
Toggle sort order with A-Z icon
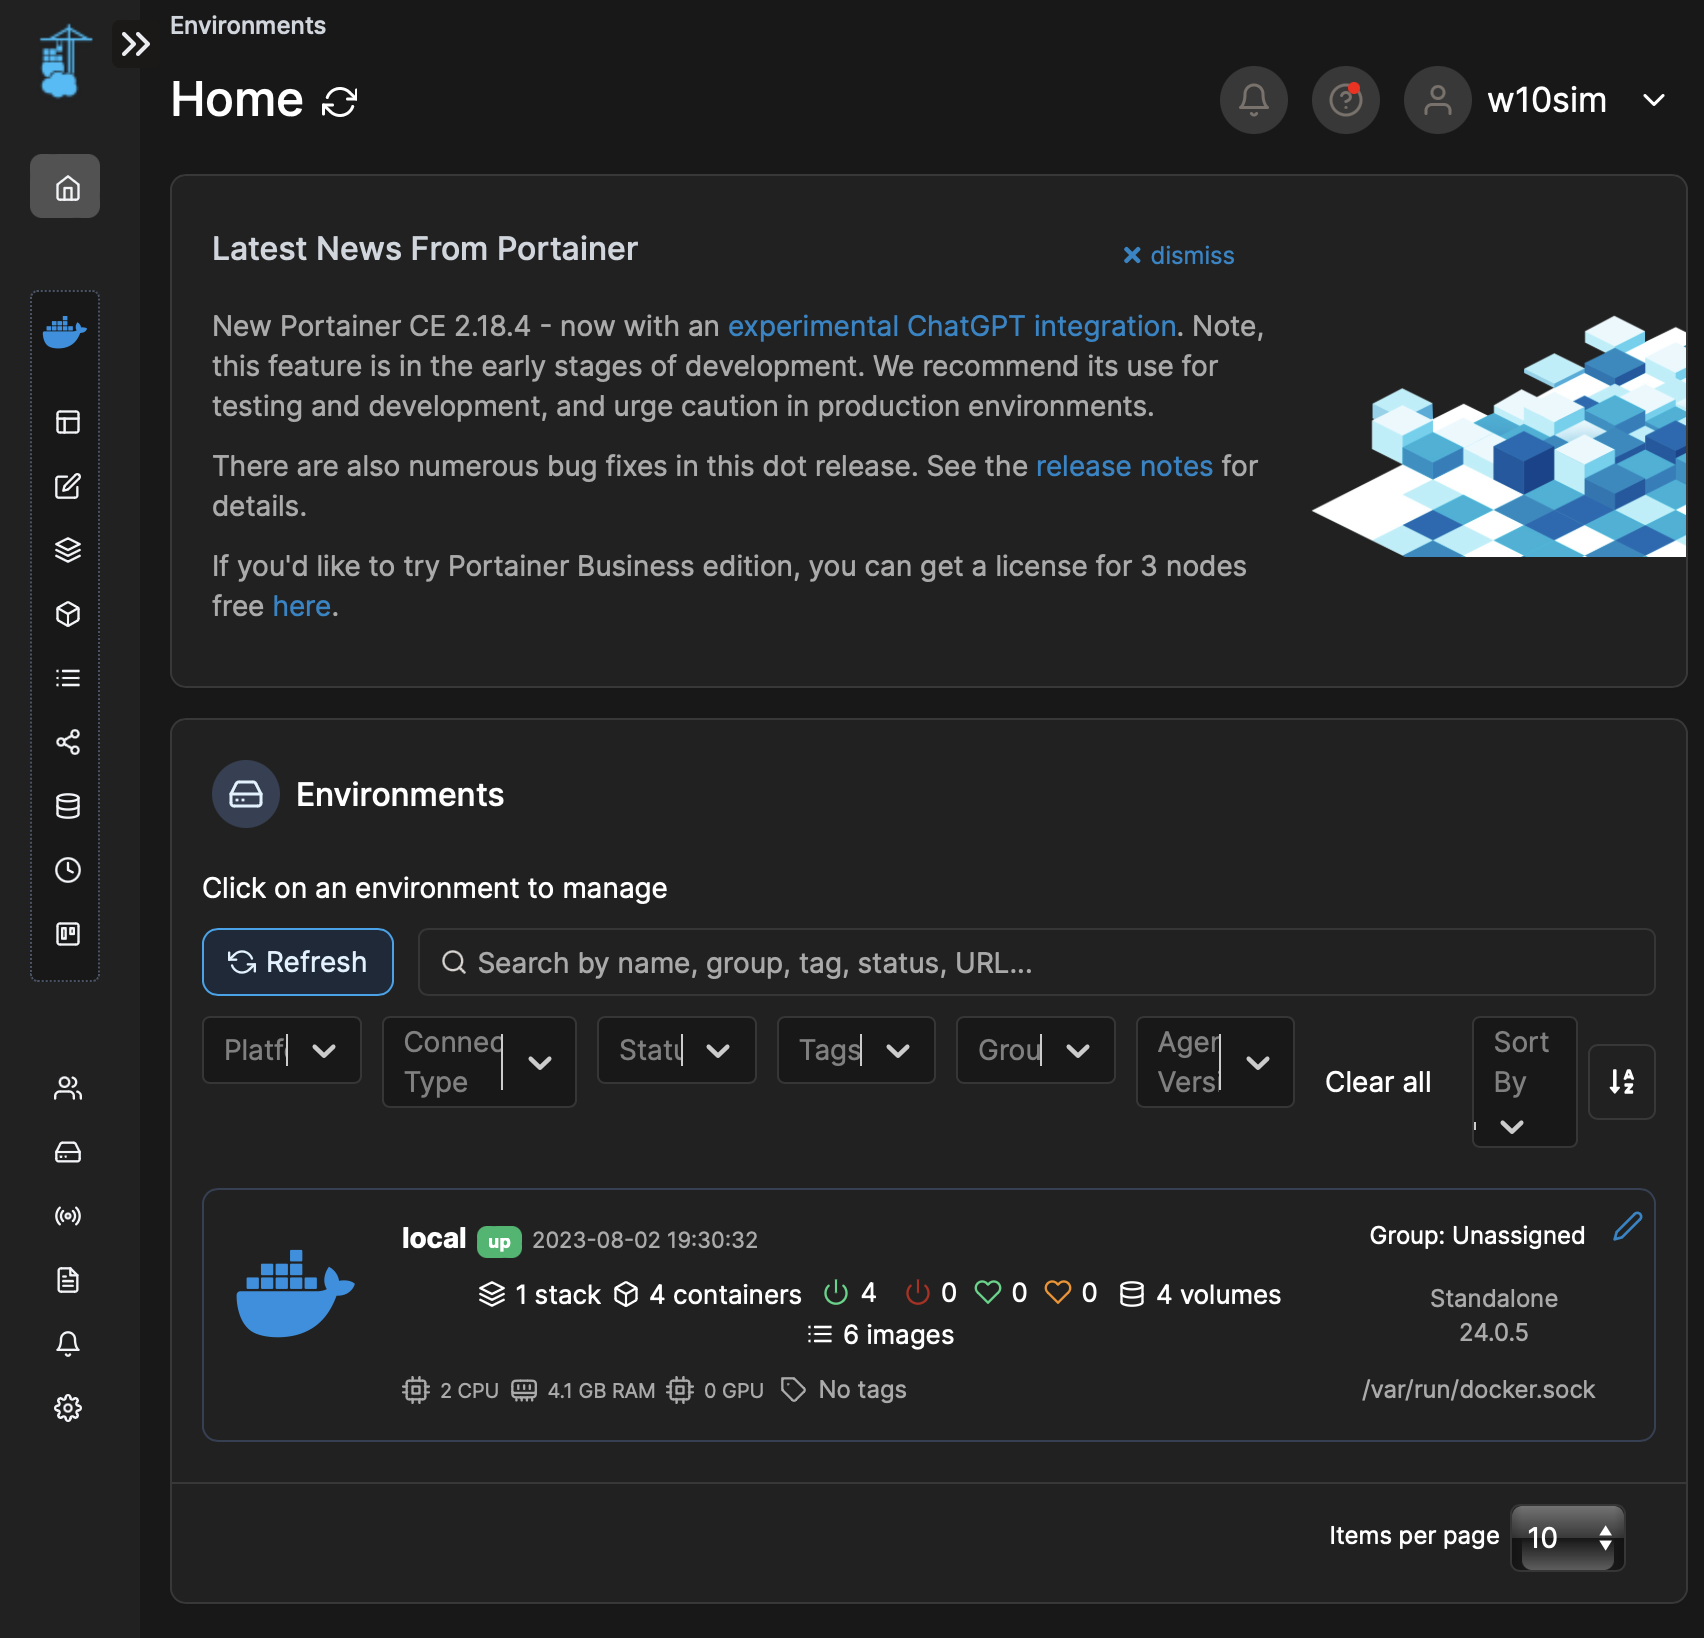pyautogui.click(x=1621, y=1081)
